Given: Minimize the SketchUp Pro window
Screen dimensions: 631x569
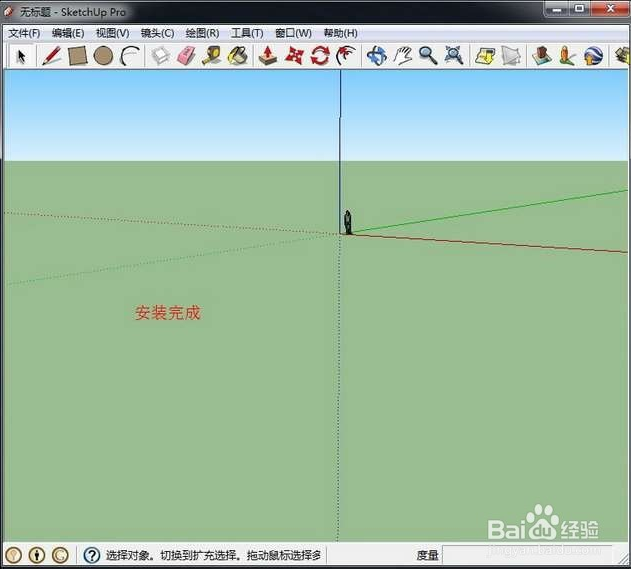Looking at the screenshot, I should (x=557, y=9).
